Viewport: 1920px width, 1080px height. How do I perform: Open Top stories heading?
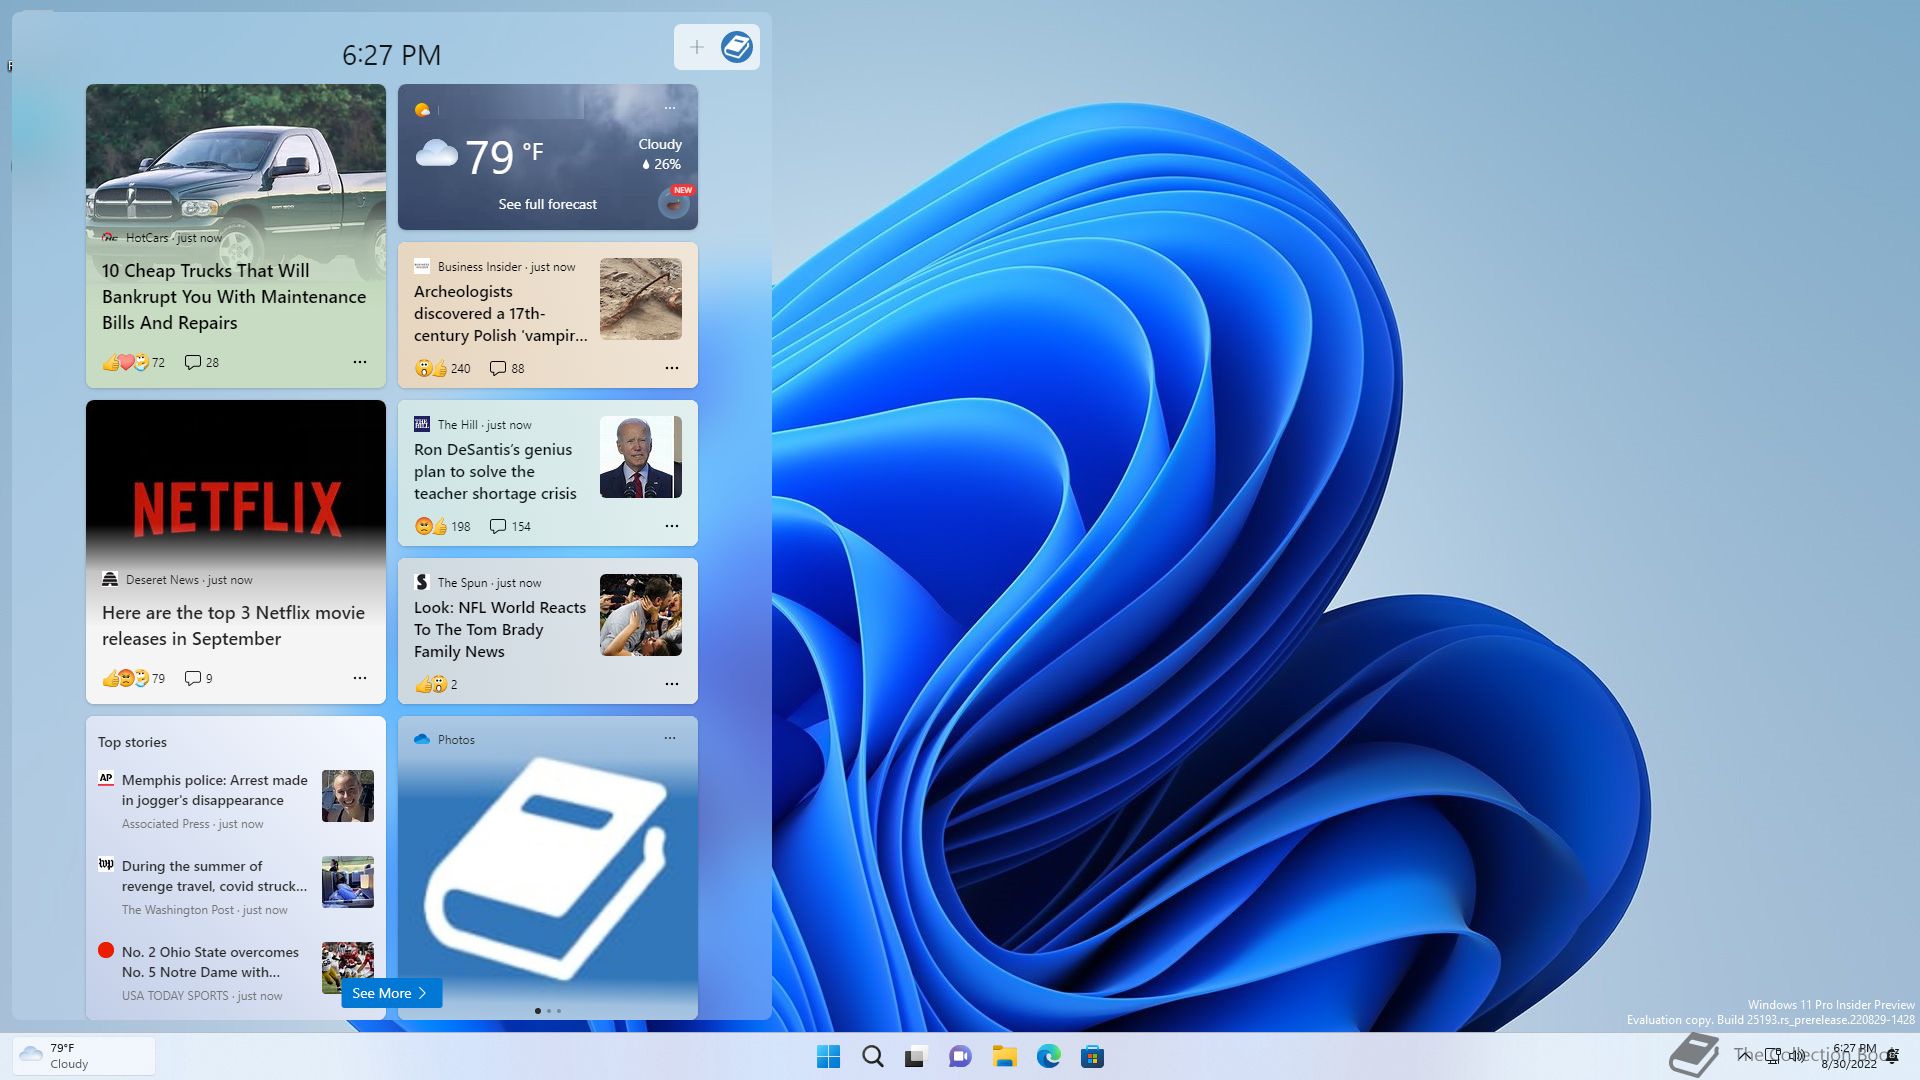(x=132, y=742)
